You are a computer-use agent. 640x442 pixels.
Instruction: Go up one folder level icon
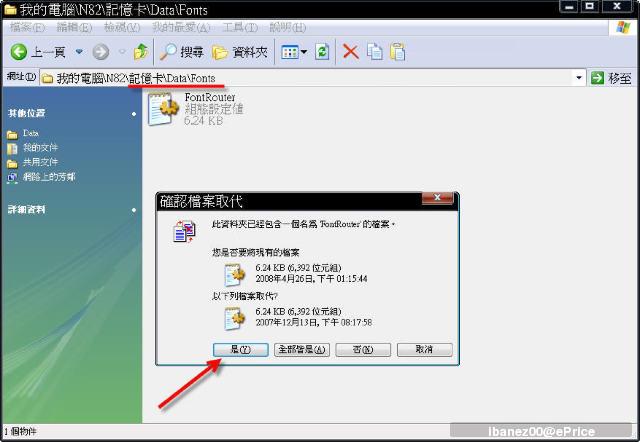[141, 52]
